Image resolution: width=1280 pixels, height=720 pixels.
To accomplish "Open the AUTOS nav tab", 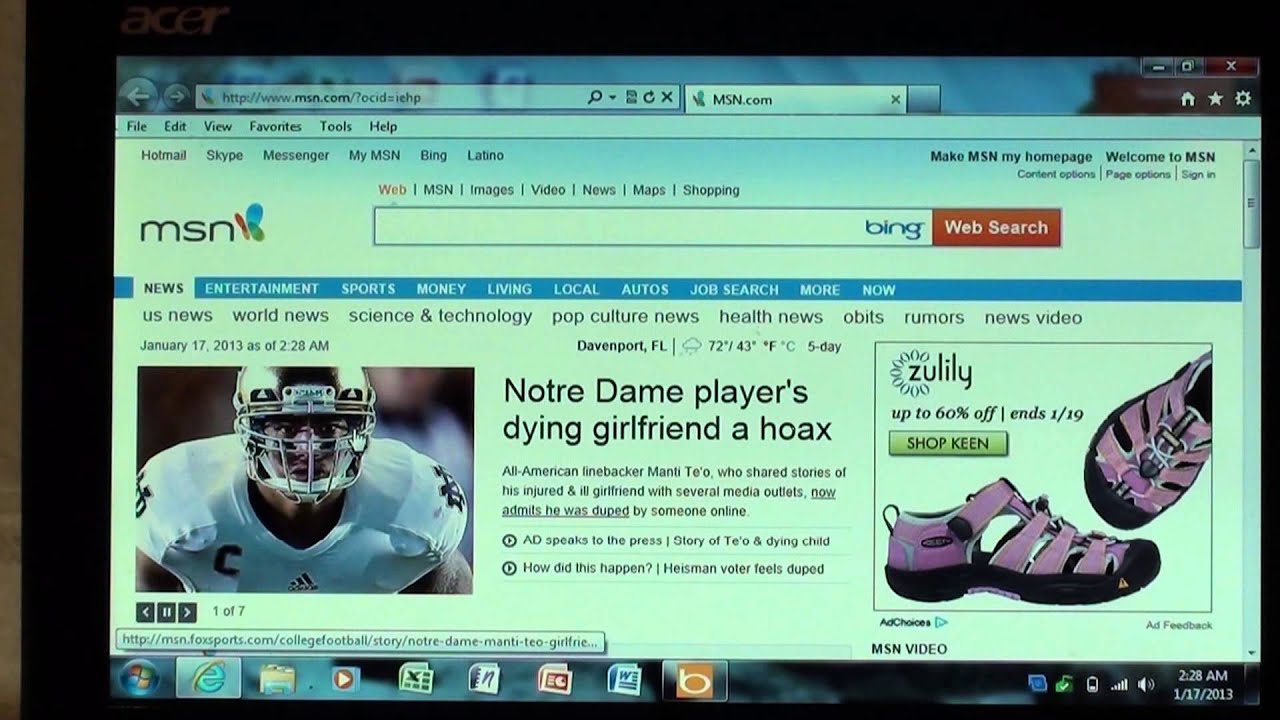I will [x=645, y=289].
